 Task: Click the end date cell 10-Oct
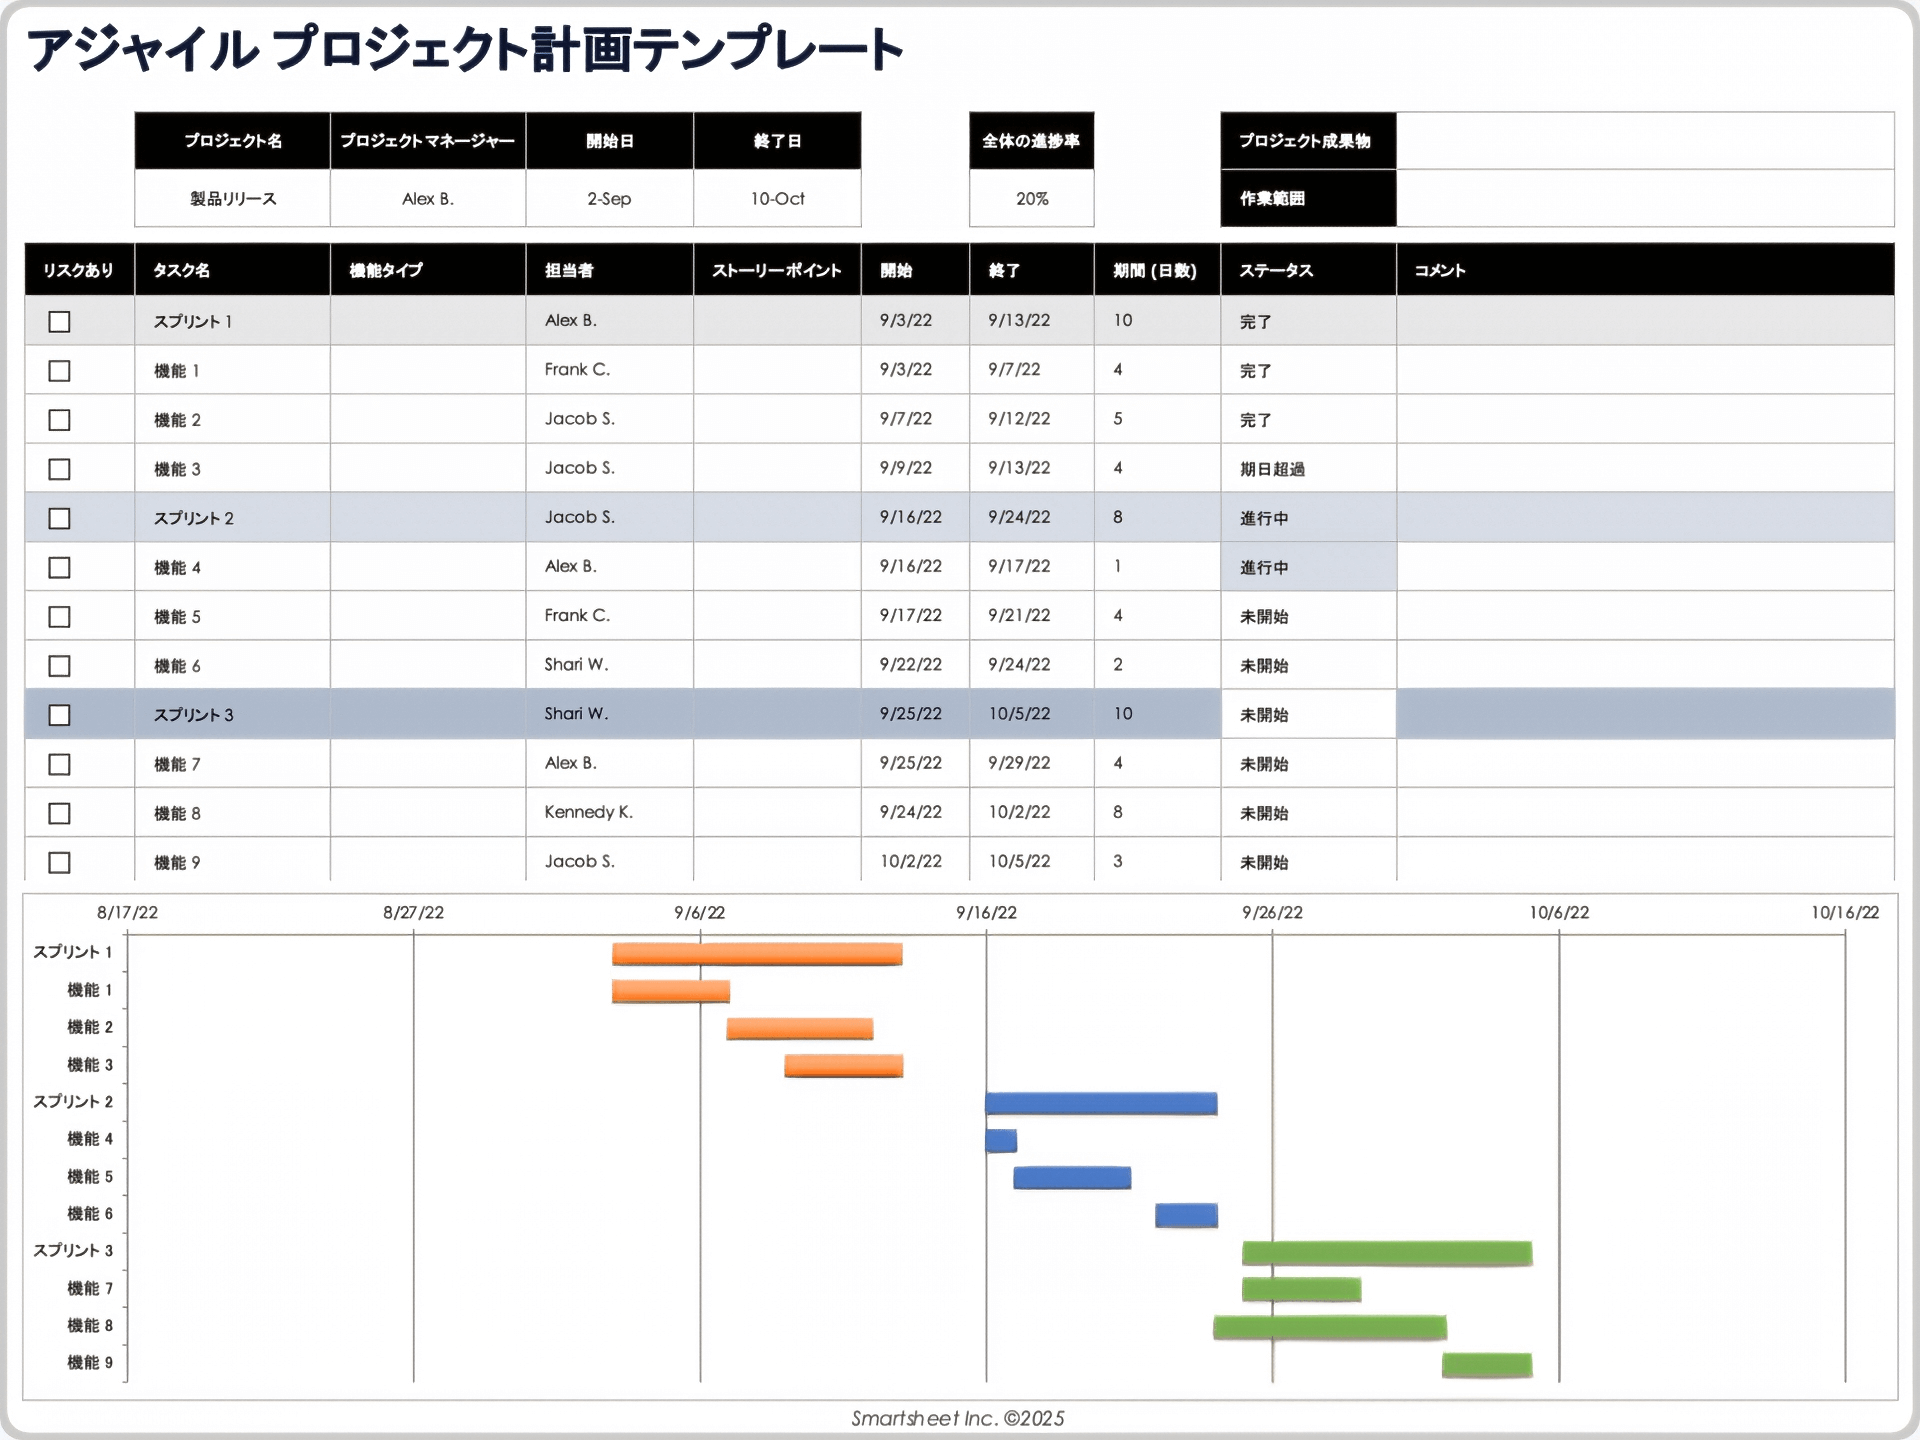click(x=777, y=198)
